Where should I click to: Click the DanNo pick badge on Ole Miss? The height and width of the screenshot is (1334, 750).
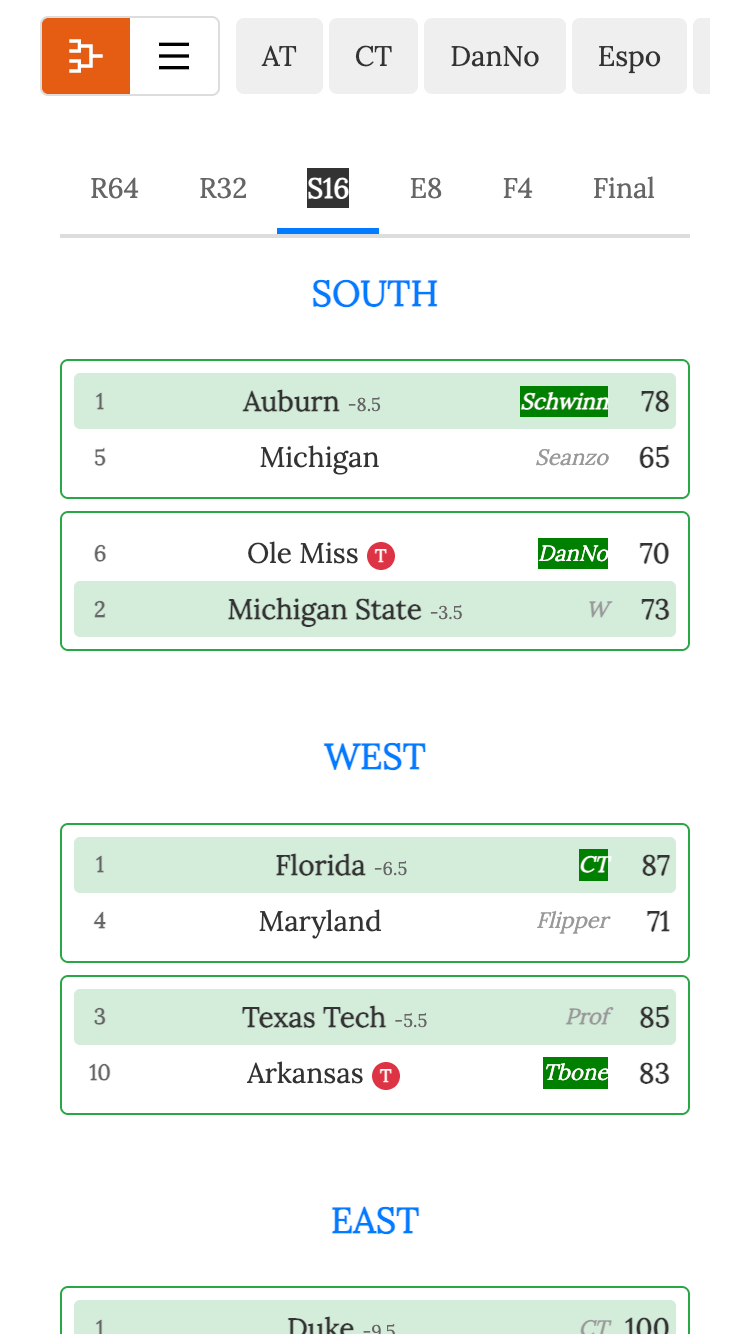[572, 553]
